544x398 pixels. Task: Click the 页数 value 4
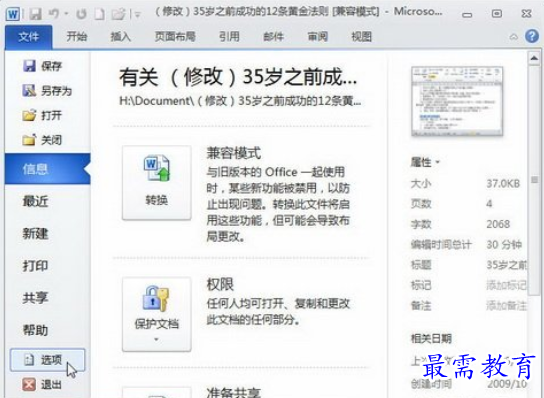(489, 203)
